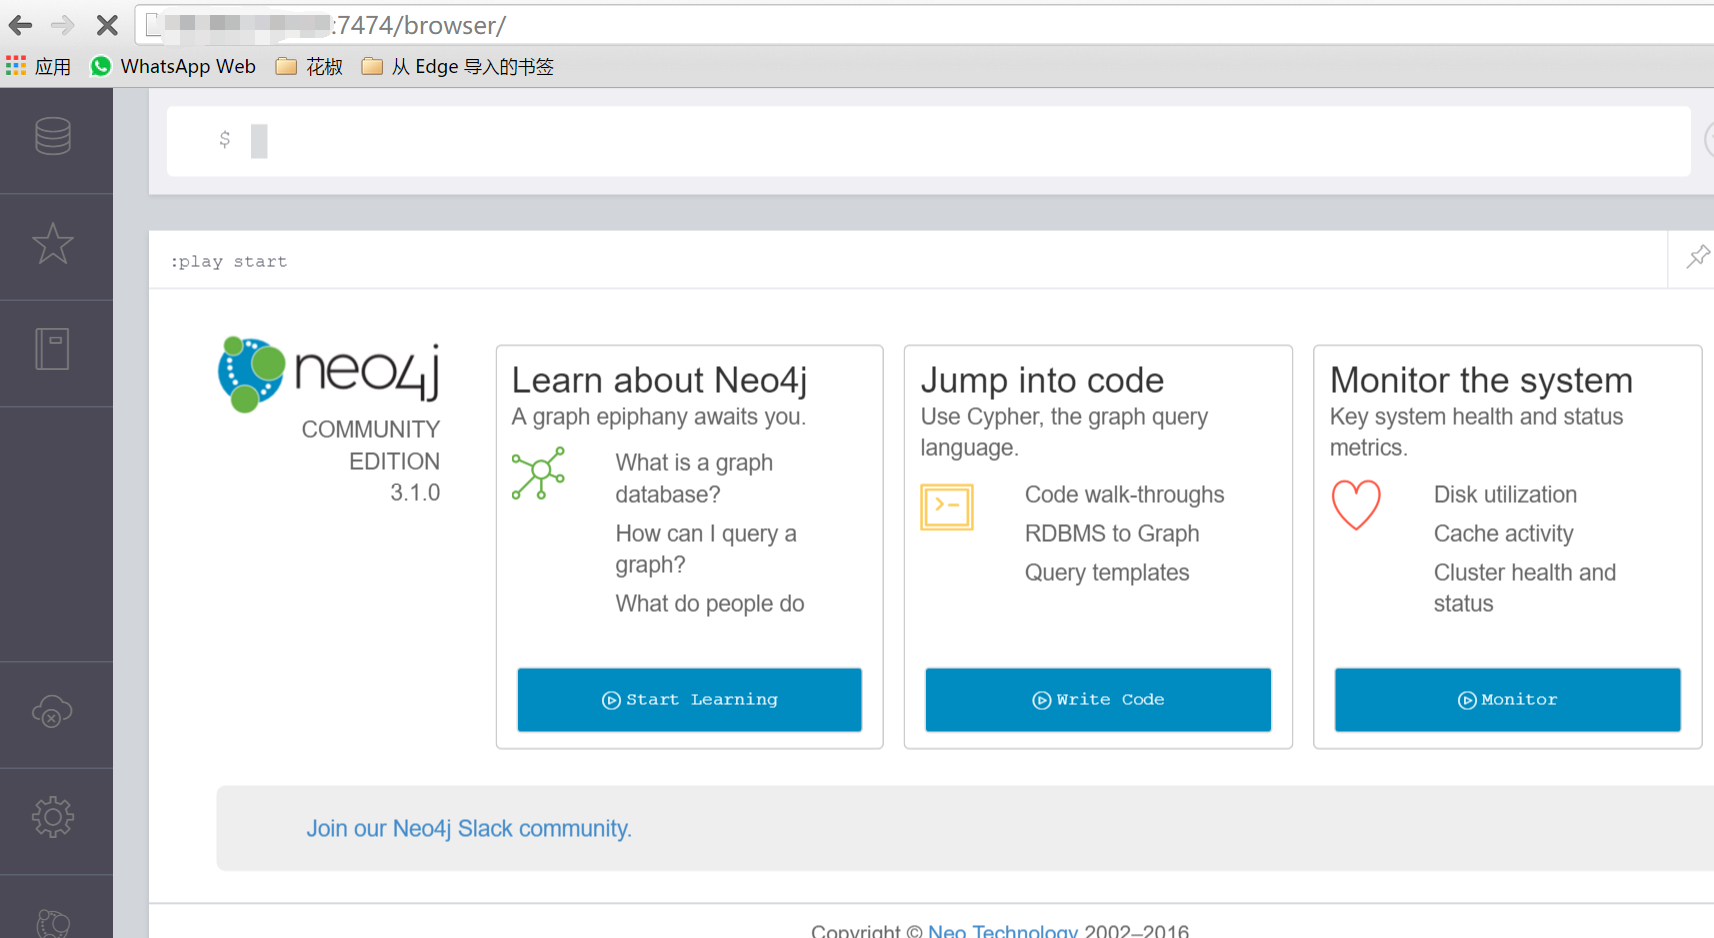Screen dimensions: 1714x938
Task: Open the database information sidebar icon
Action: pos(53,136)
